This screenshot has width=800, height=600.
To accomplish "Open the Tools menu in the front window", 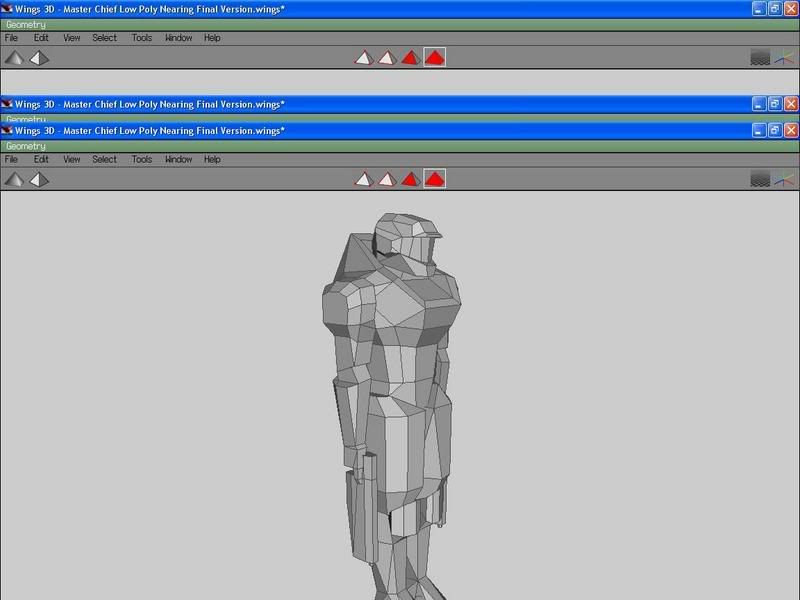I will pyautogui.click(x=142, y=159).
